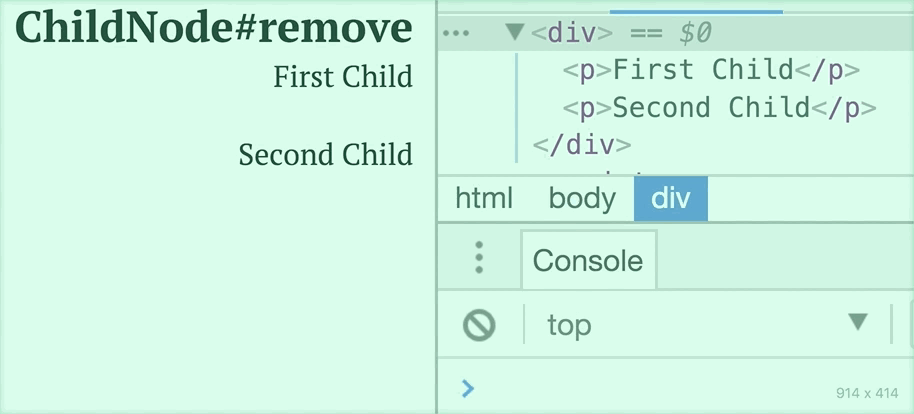This screenshot has height=414, width=914.
Task: Collapse the div node disclosure triangle
Action: coord(515,31)
